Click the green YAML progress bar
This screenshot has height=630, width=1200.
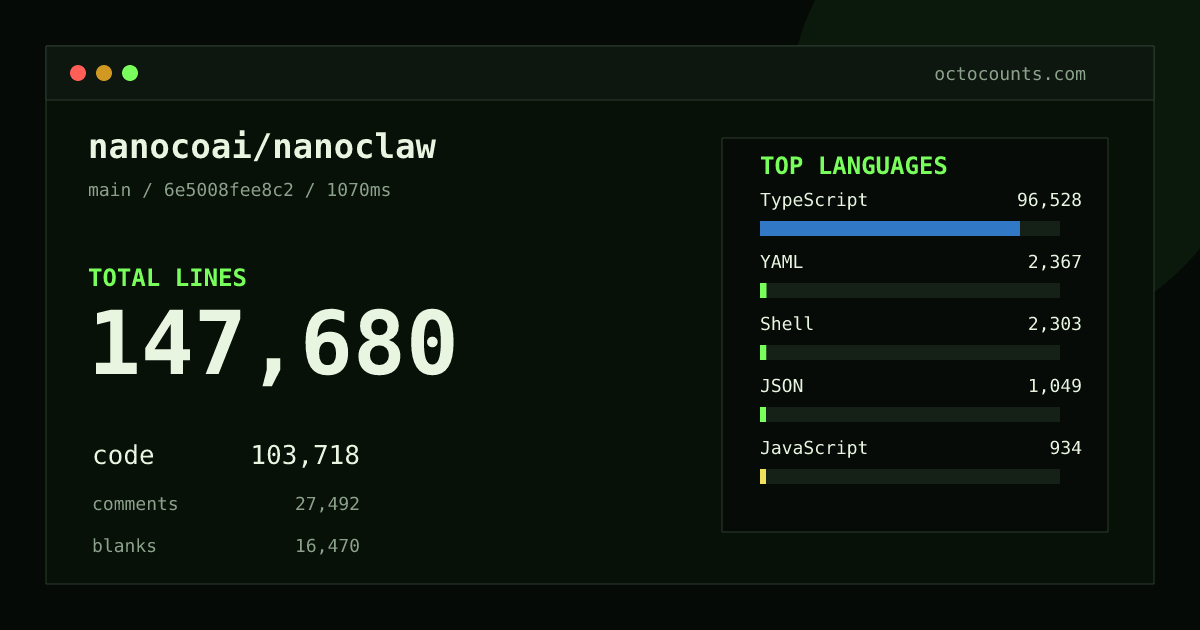click(763, 290)
